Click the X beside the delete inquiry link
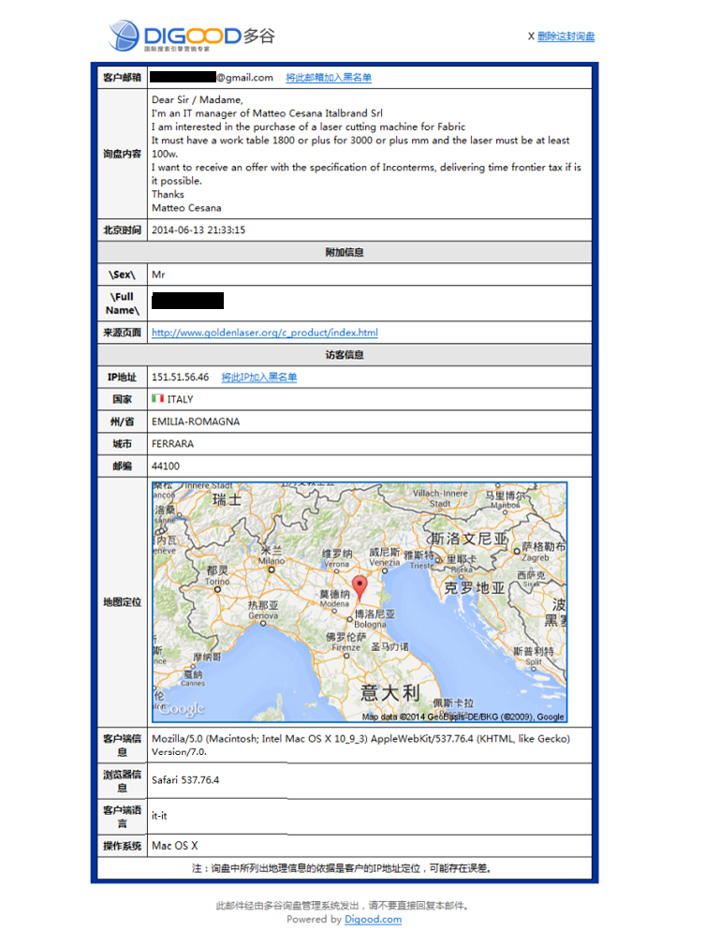Viewport: 720px width, 932px height. tap(531, 37)
